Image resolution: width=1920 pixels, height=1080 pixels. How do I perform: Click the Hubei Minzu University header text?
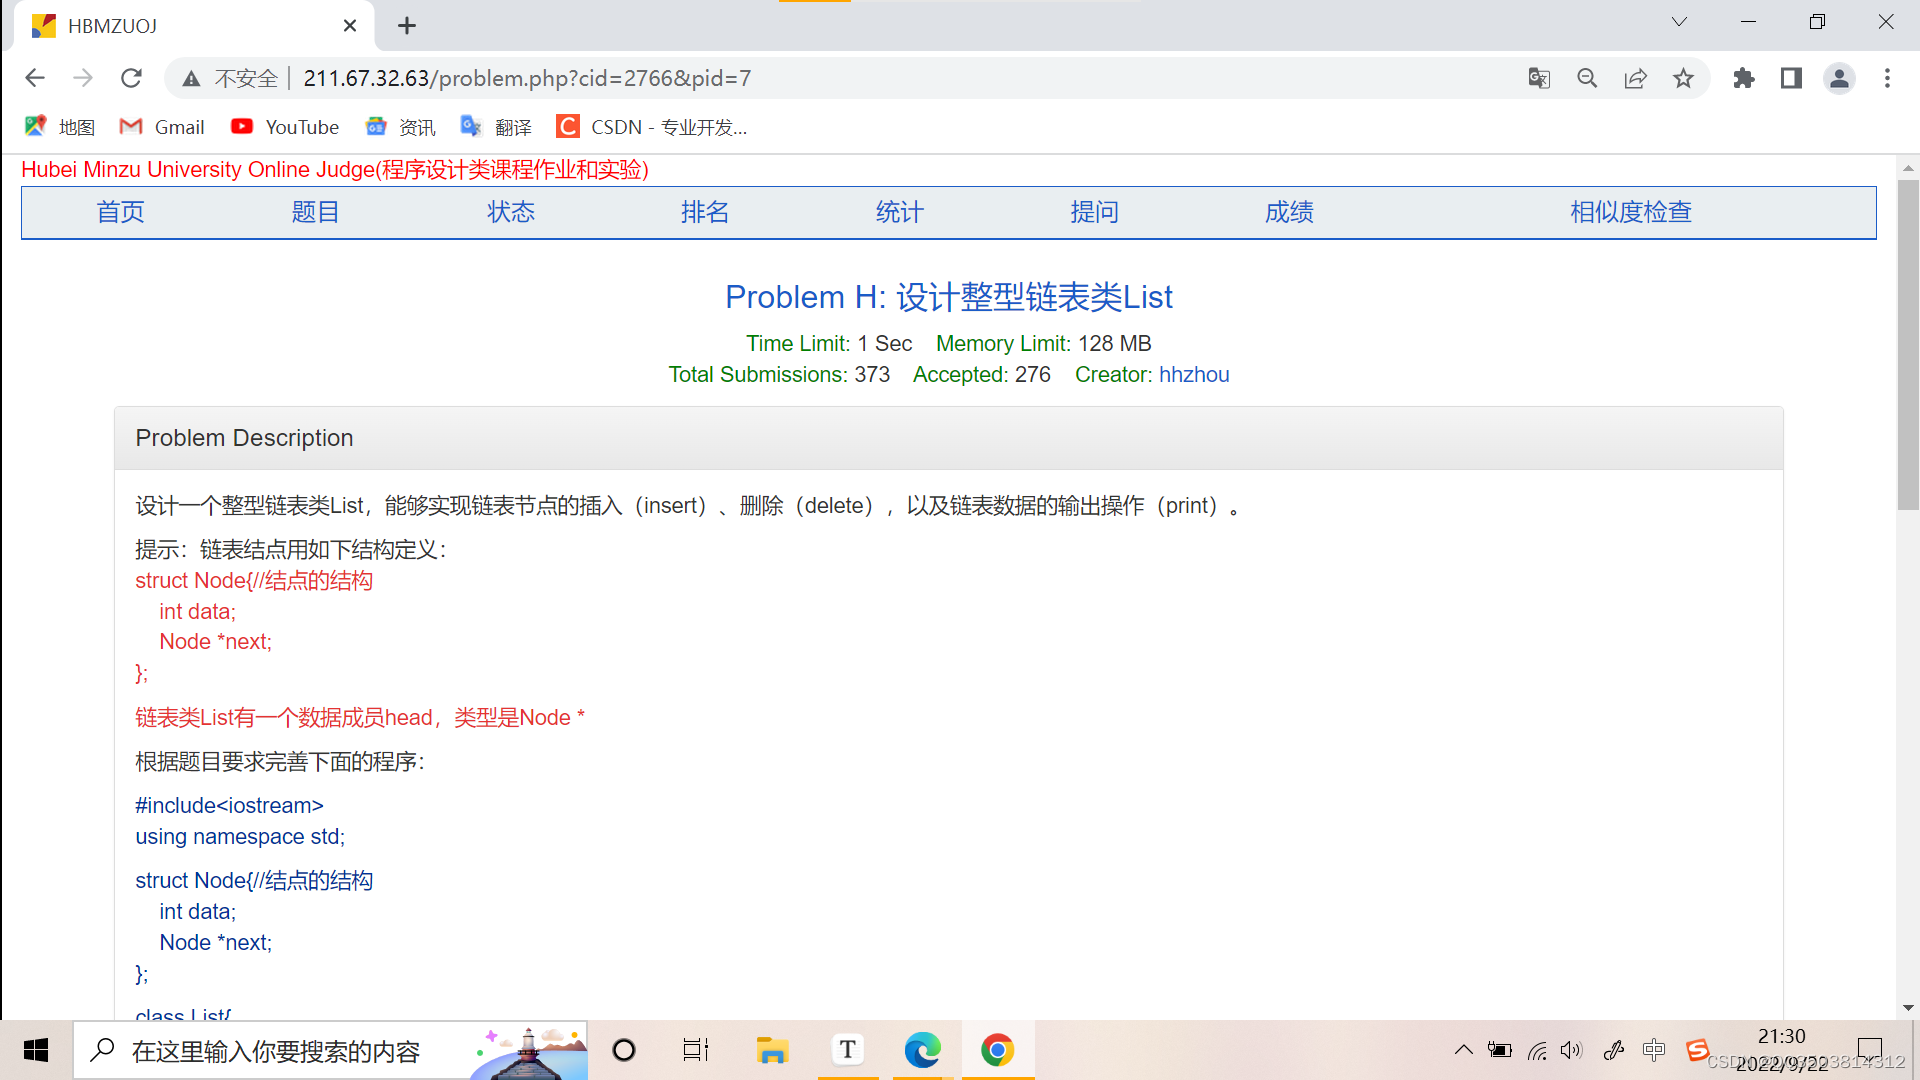[x=335, y=170]
